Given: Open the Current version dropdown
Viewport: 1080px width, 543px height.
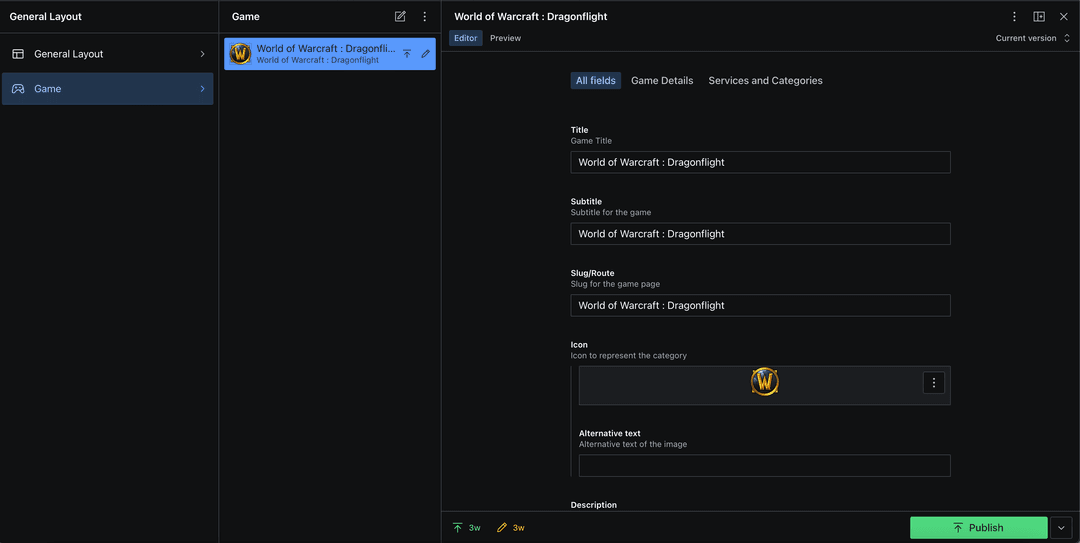Looking at the screenshot, I should coord(1032,38).
